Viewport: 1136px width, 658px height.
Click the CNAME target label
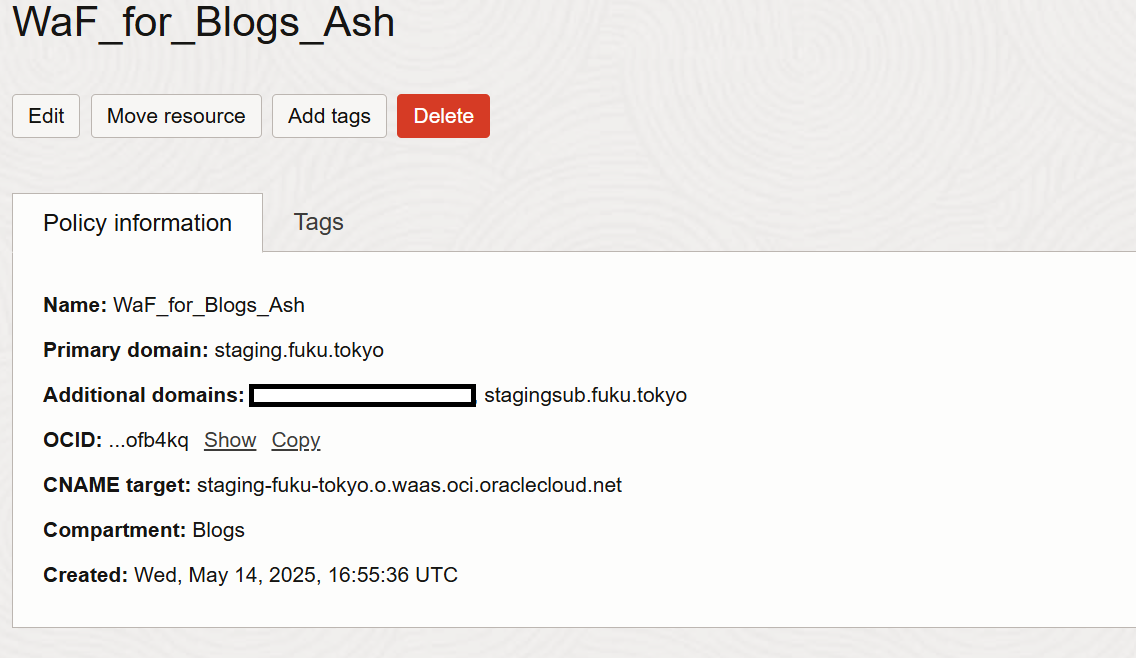(x=117, y=485)
